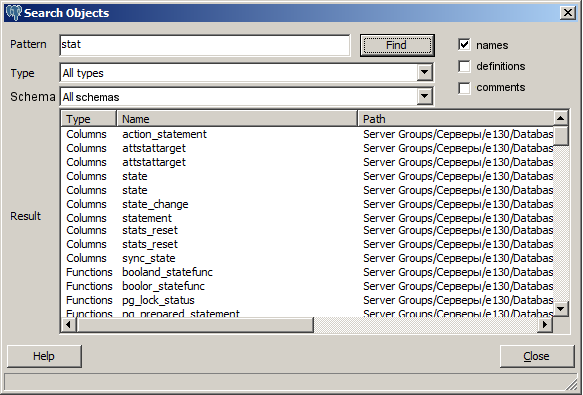583x395 pixels.
Task: Uncheck the names checkbox
Action: (464, 45)
